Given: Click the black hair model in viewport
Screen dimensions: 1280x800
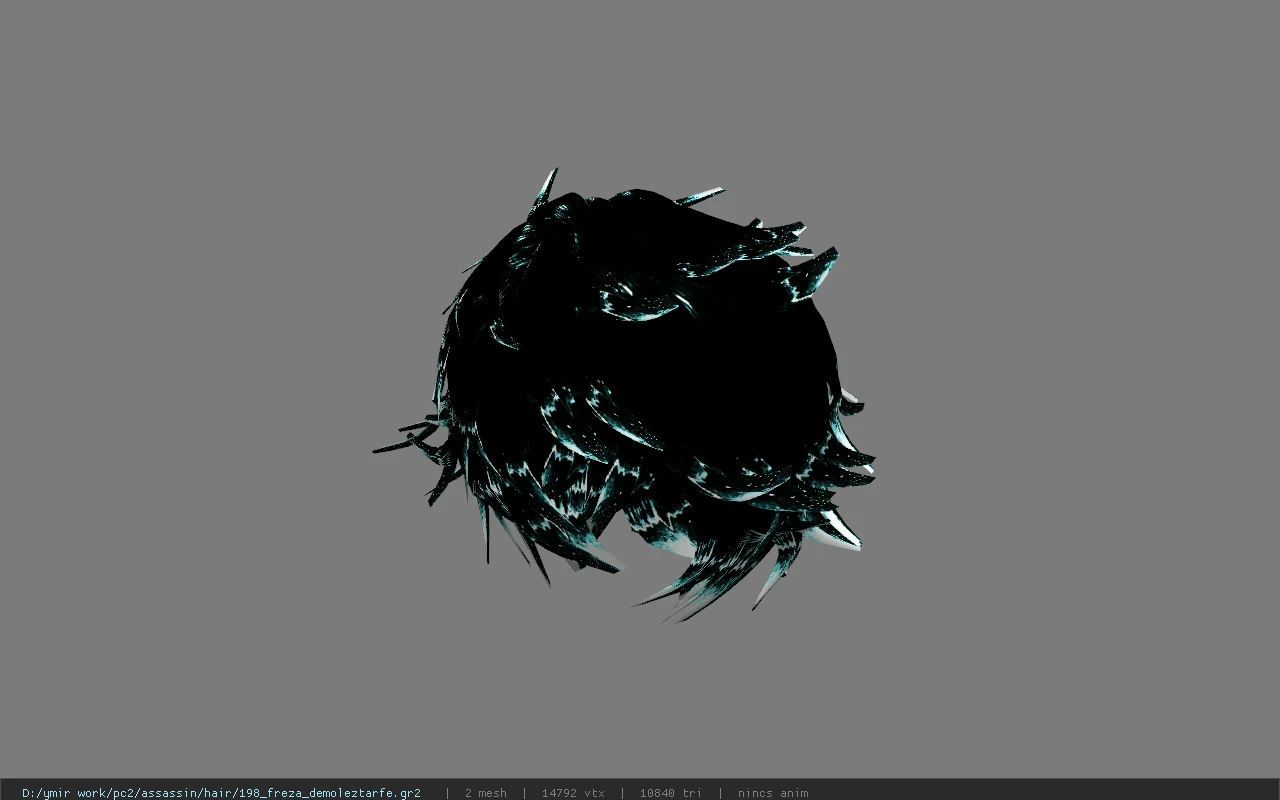Looking at the screenshot, I should point(625,395).
